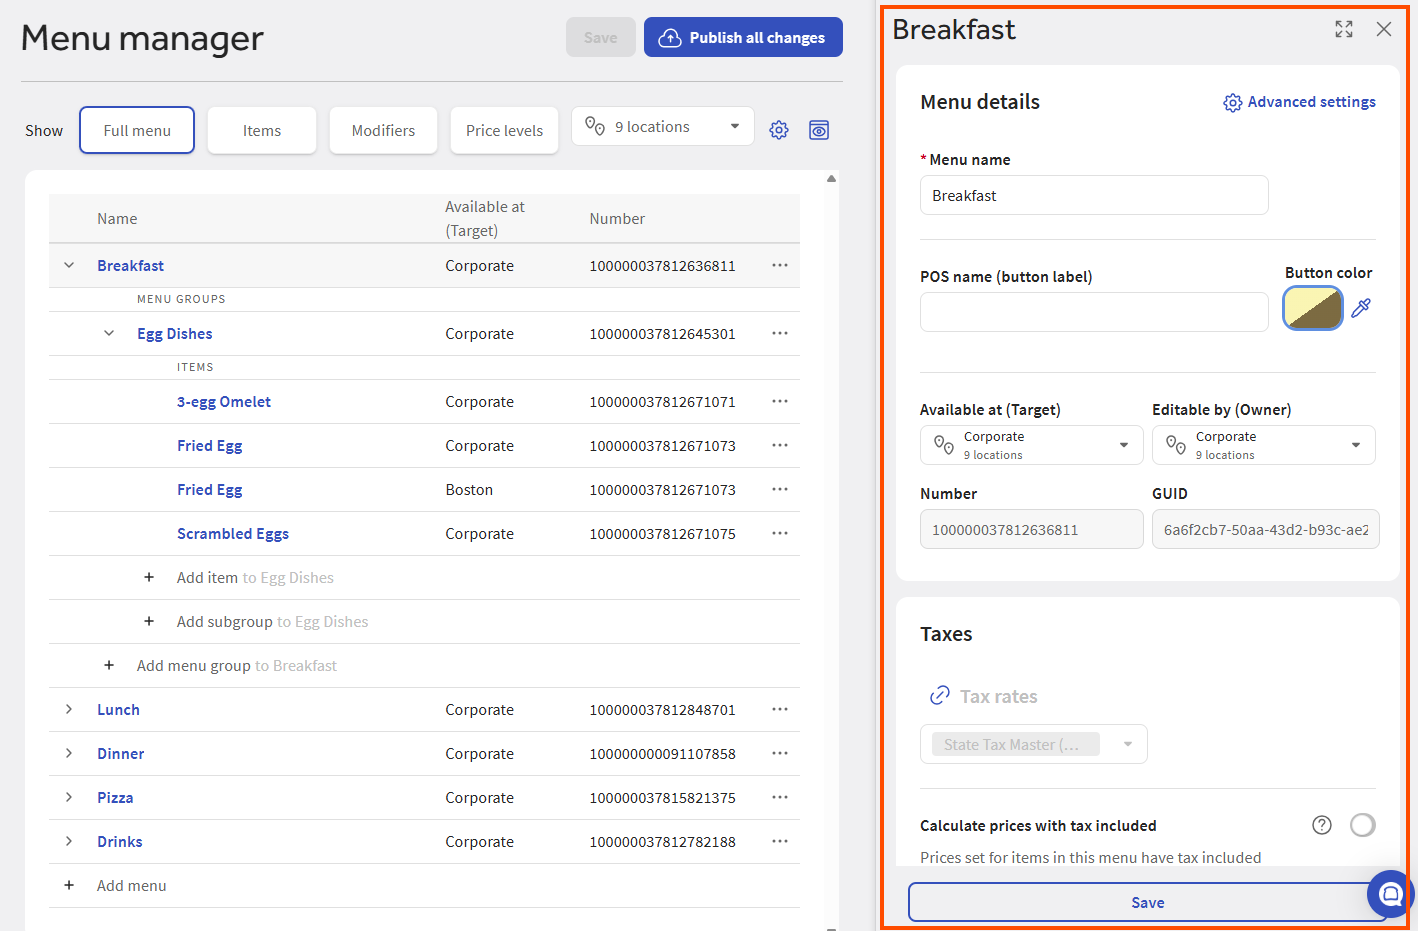The height and width of the screenshot is (931, 1418).
Task: Open the more options menu for Pizza
Action: [x=780, y=797]
